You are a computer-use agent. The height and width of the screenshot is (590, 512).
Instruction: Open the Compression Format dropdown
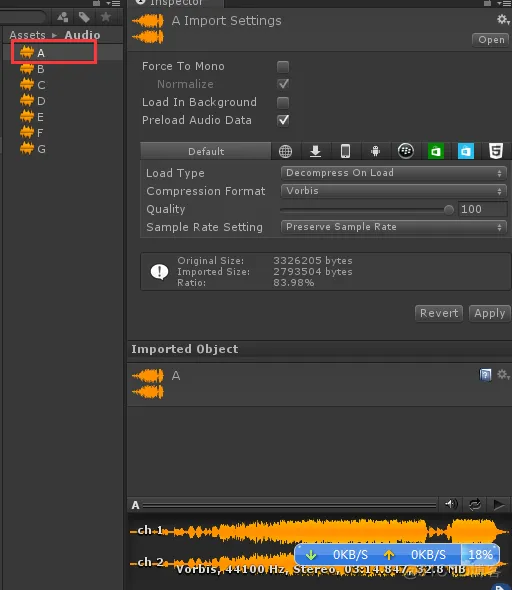(393, 191)
